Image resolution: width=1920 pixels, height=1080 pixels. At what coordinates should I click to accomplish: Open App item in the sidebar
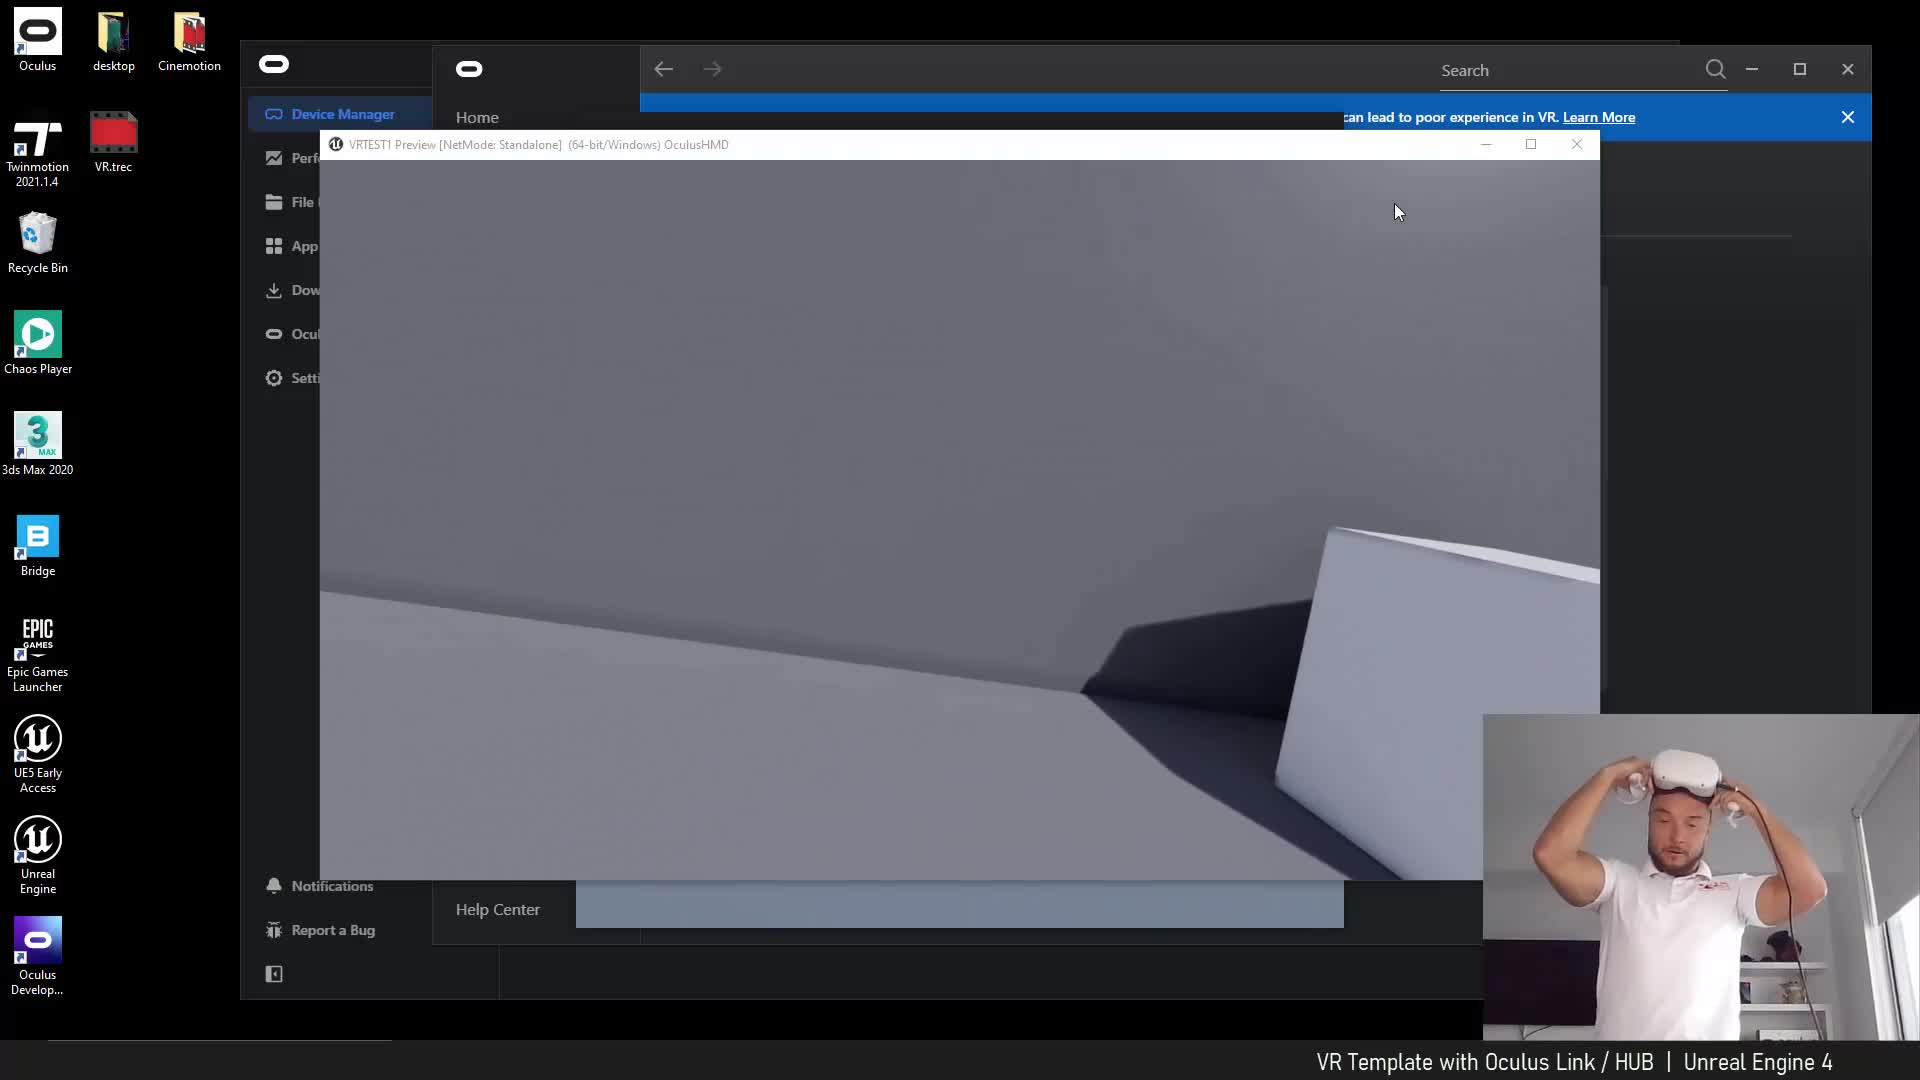coord(292,246)
